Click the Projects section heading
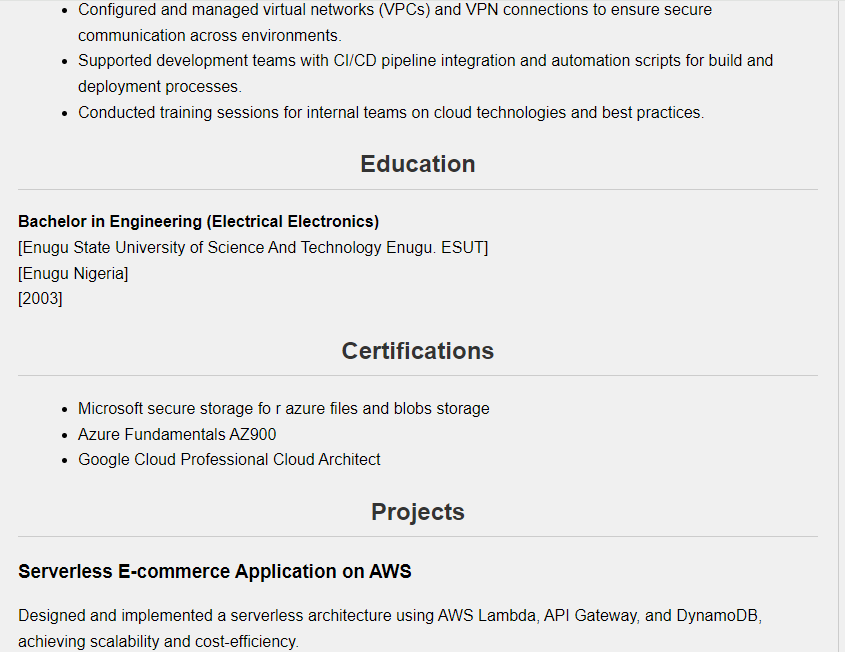Viewport: 845px width, 652px height. (417, 512)
